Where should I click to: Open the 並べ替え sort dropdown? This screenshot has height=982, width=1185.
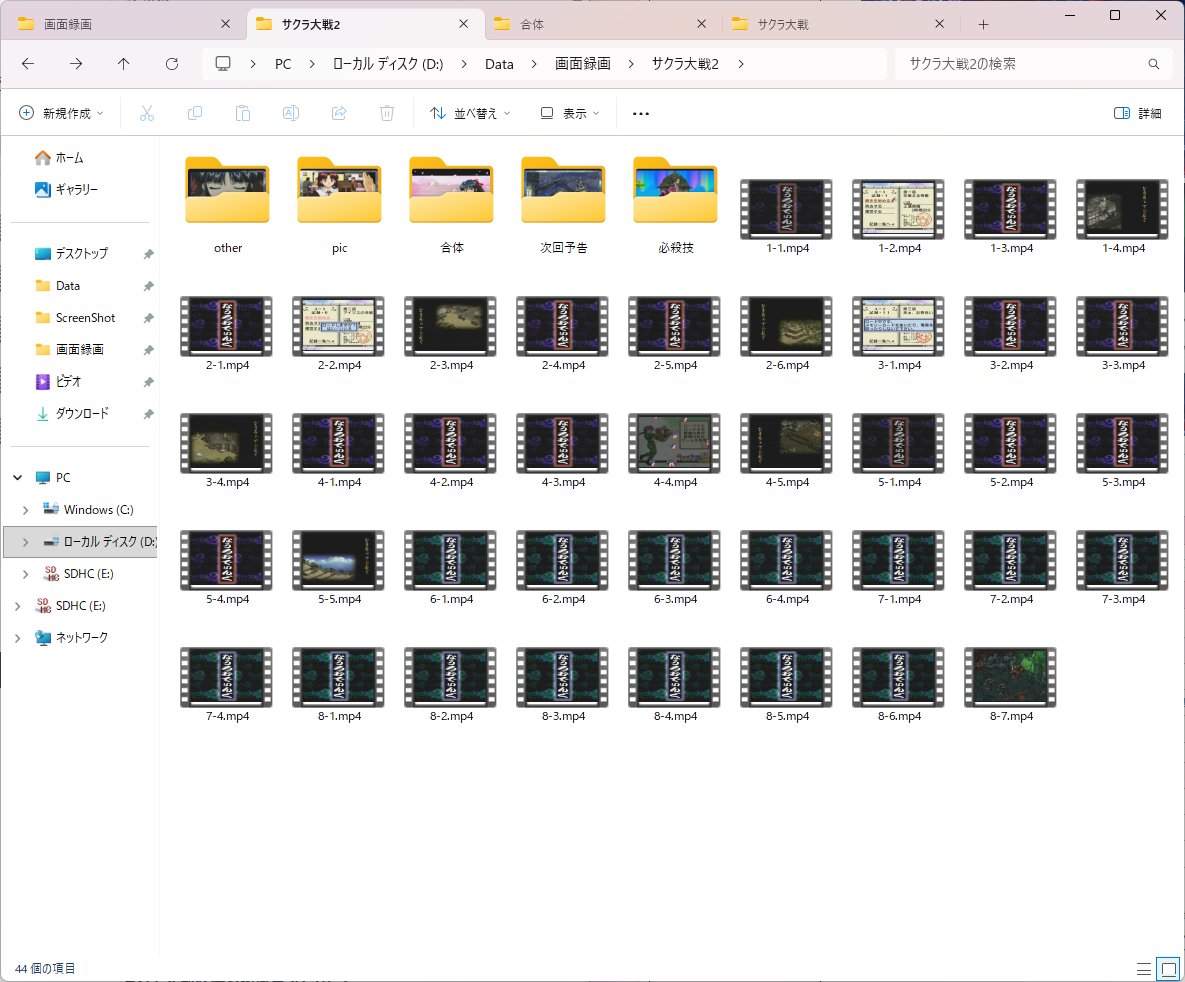click(x=469, y=113)
